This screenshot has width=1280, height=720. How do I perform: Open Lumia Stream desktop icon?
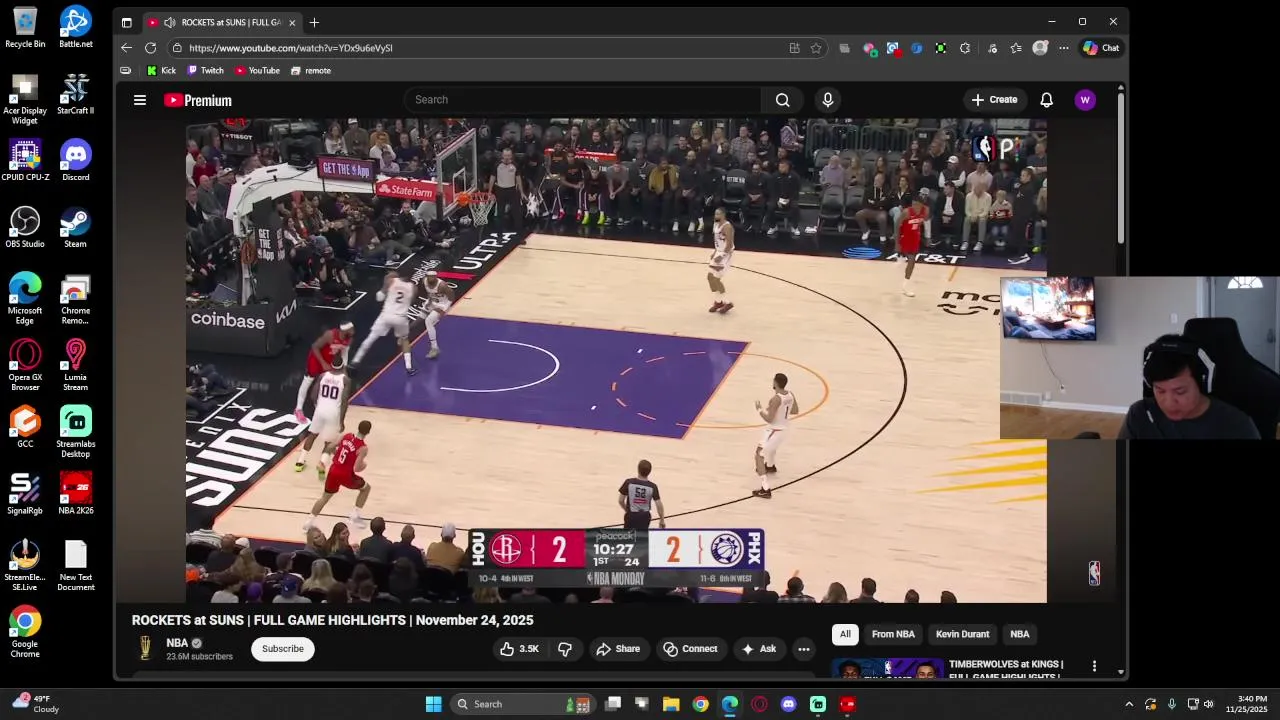(x=75, y=365)
